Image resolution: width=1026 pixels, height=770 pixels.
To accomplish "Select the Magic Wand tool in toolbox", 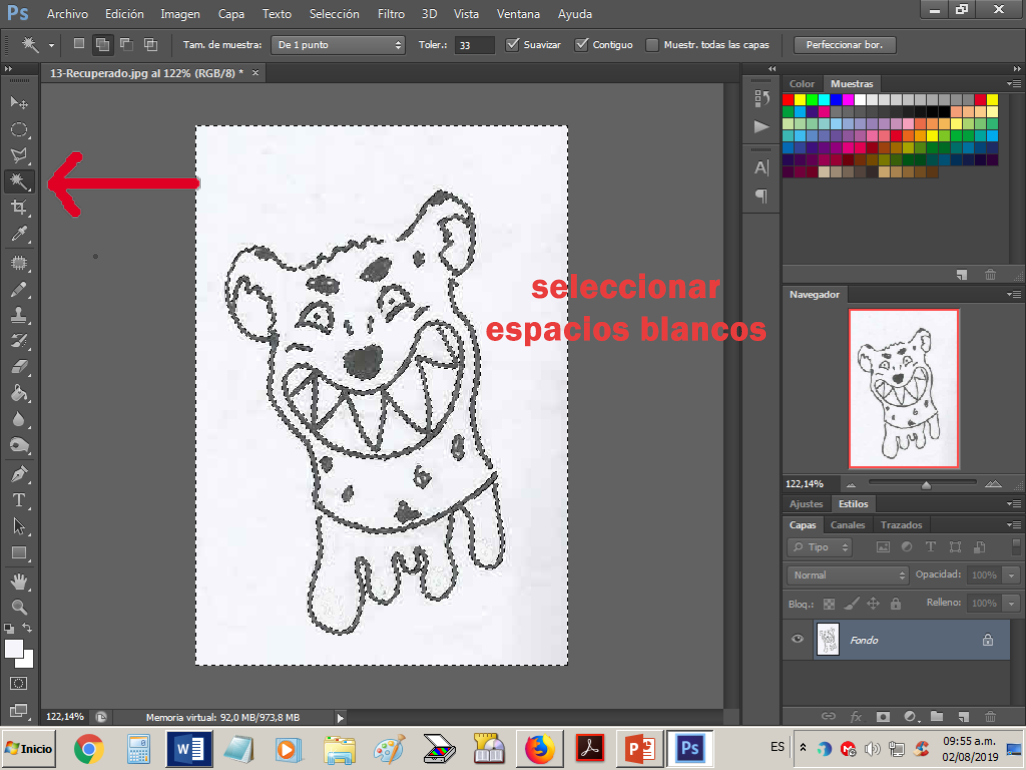I will pos(19,181).
